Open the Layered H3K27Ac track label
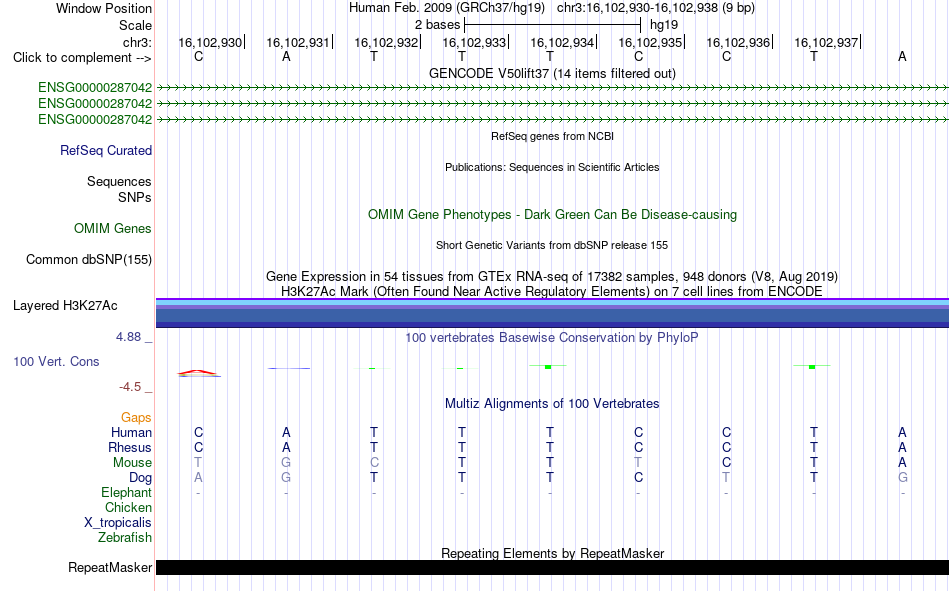The height and width of the screenshot is (591, 950). click(x=65, y=306)
